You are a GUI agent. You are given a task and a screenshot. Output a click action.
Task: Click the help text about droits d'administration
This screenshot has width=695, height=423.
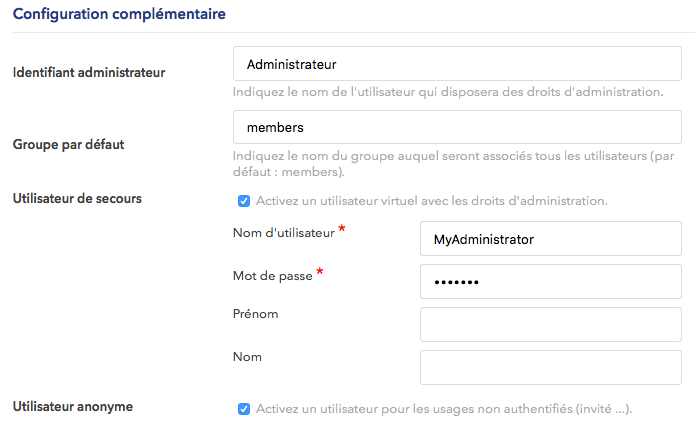click(447, 92)
